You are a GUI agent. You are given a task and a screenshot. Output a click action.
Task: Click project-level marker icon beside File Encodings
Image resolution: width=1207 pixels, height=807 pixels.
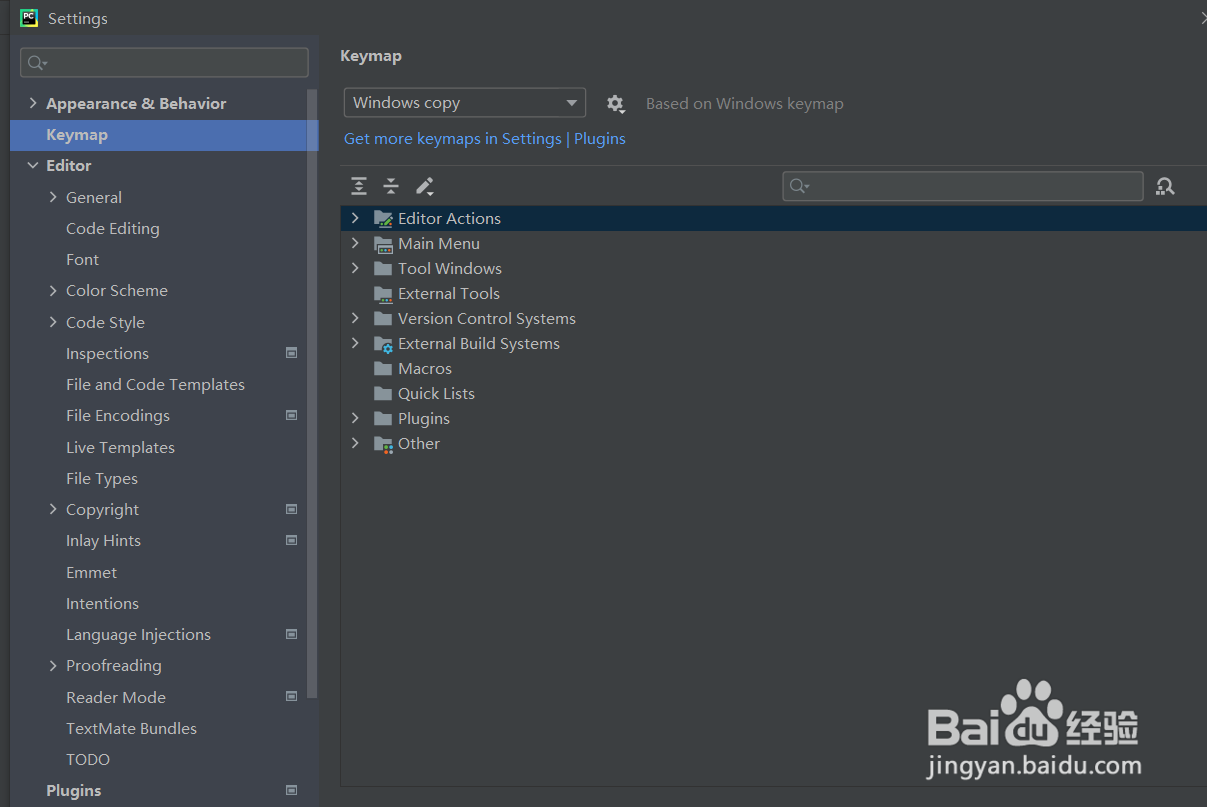pyautogui.click(x=292, y=415)
